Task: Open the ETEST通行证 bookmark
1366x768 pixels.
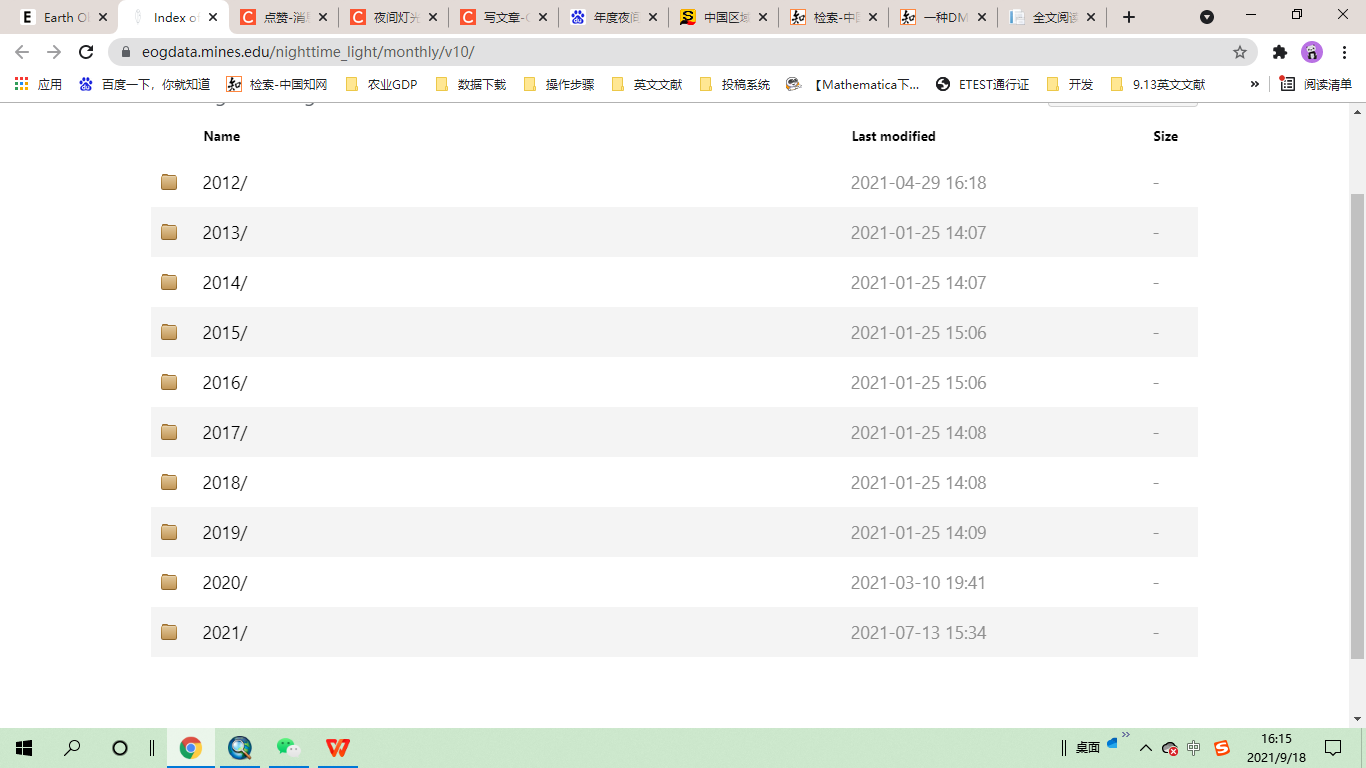Action: click(982, 84)
